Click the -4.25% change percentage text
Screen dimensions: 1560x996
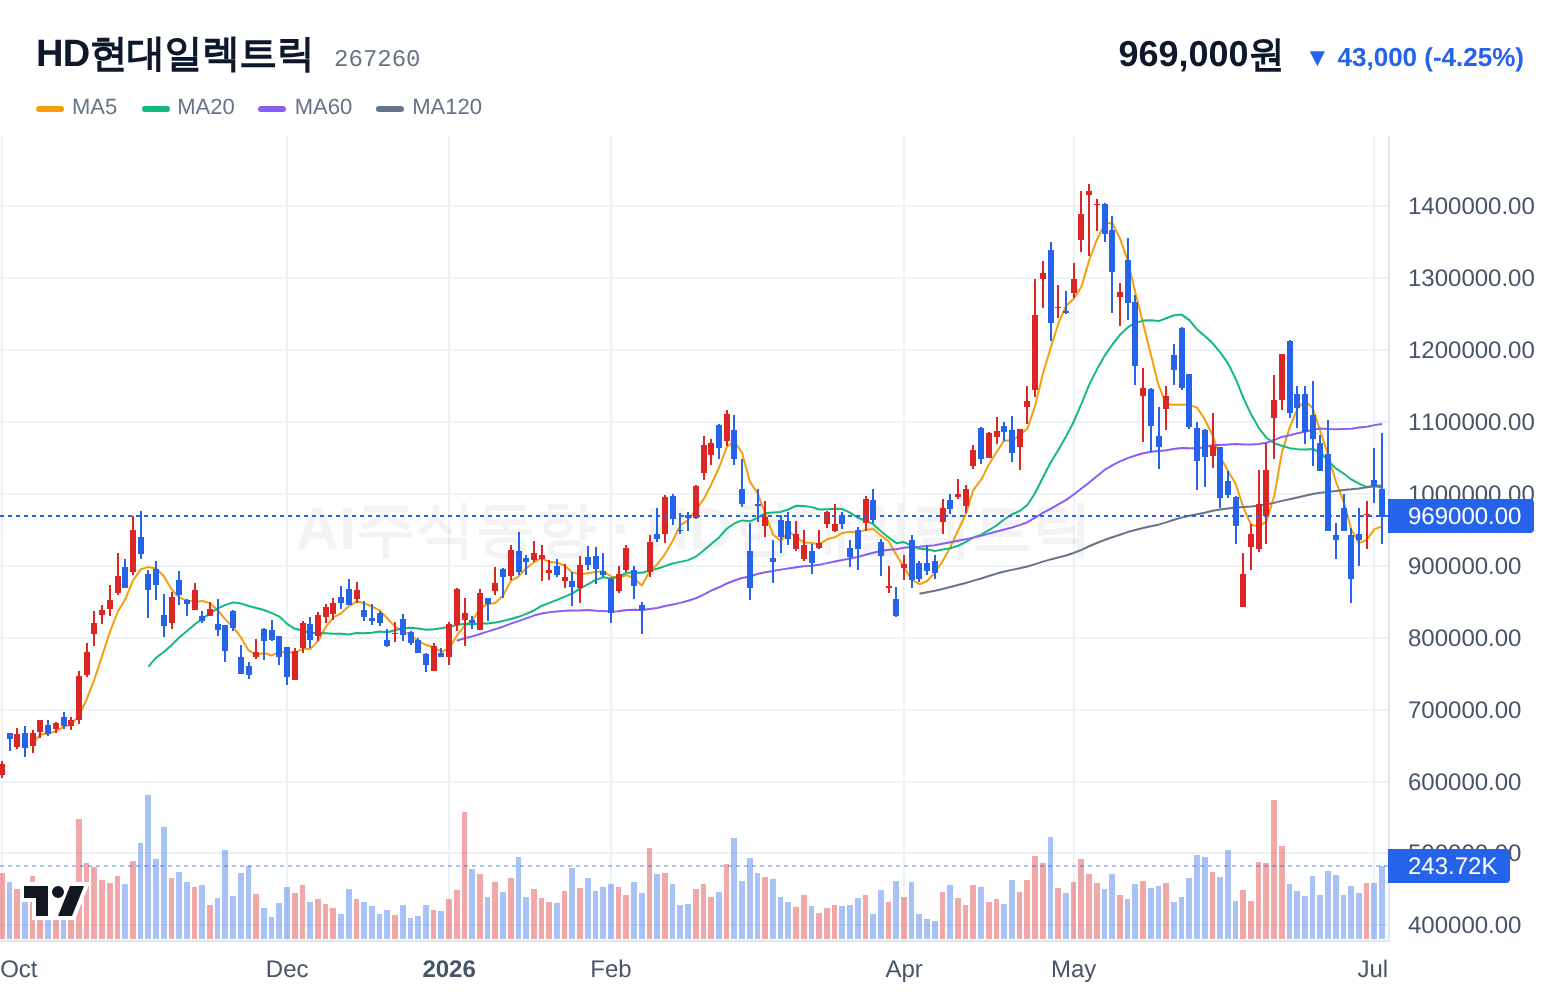(x=1474, y=58)
